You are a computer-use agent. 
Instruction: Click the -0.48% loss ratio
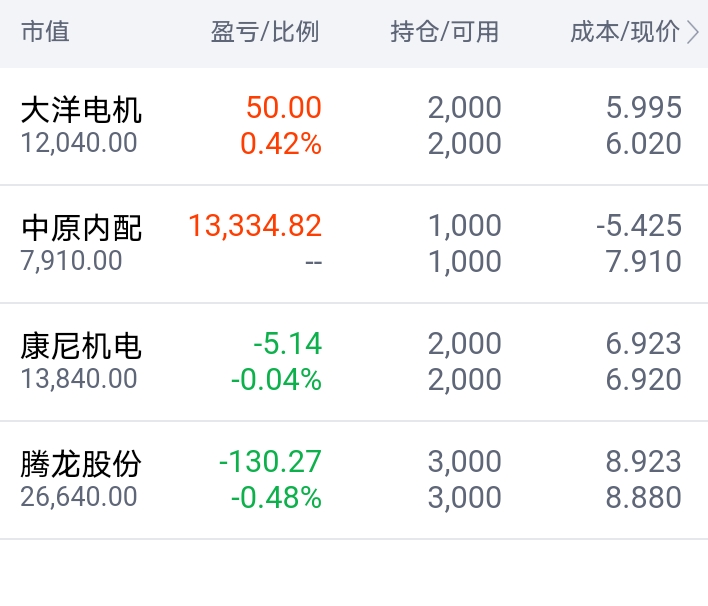click(276, 497)
